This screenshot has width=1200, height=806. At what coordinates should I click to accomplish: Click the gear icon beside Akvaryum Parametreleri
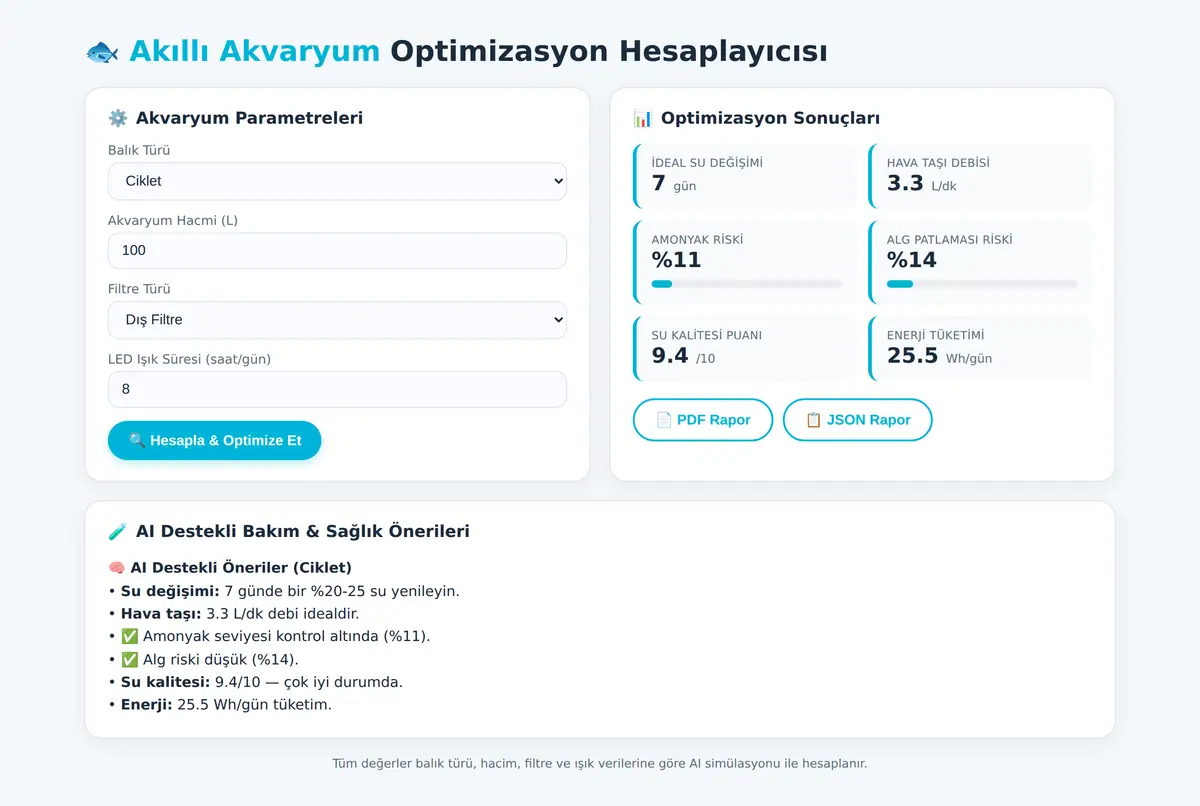(118, 118)
